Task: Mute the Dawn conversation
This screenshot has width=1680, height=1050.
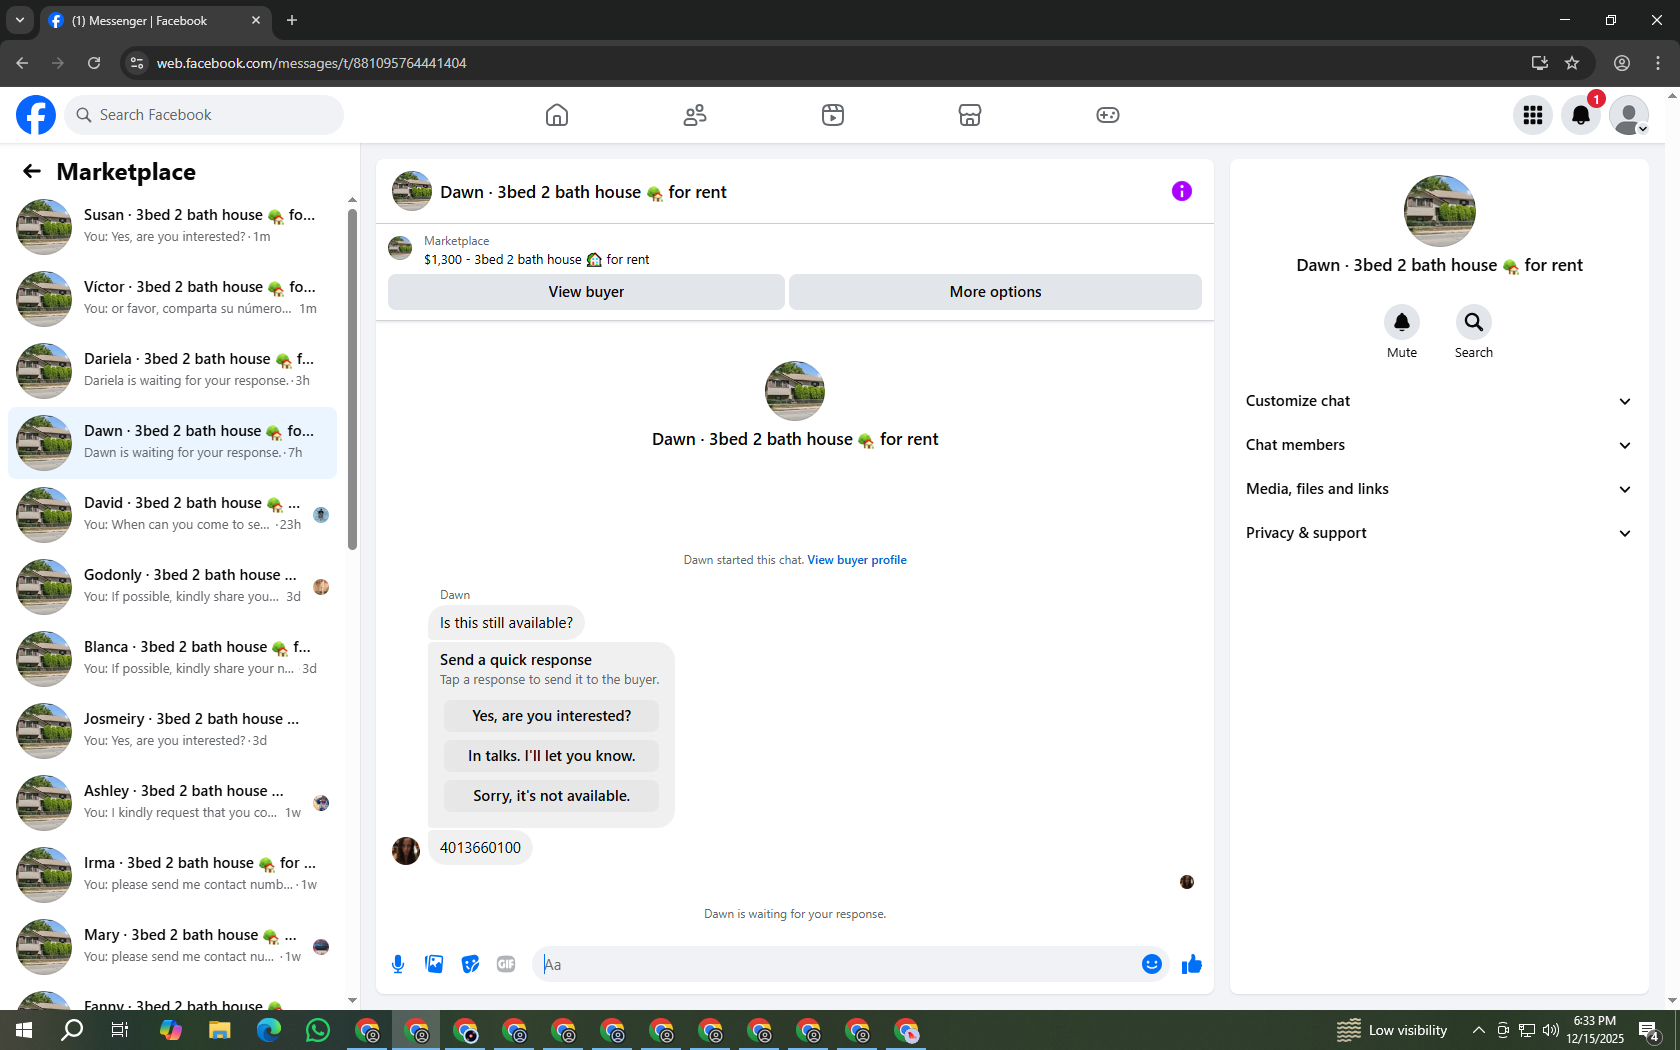Action: 1402,322
